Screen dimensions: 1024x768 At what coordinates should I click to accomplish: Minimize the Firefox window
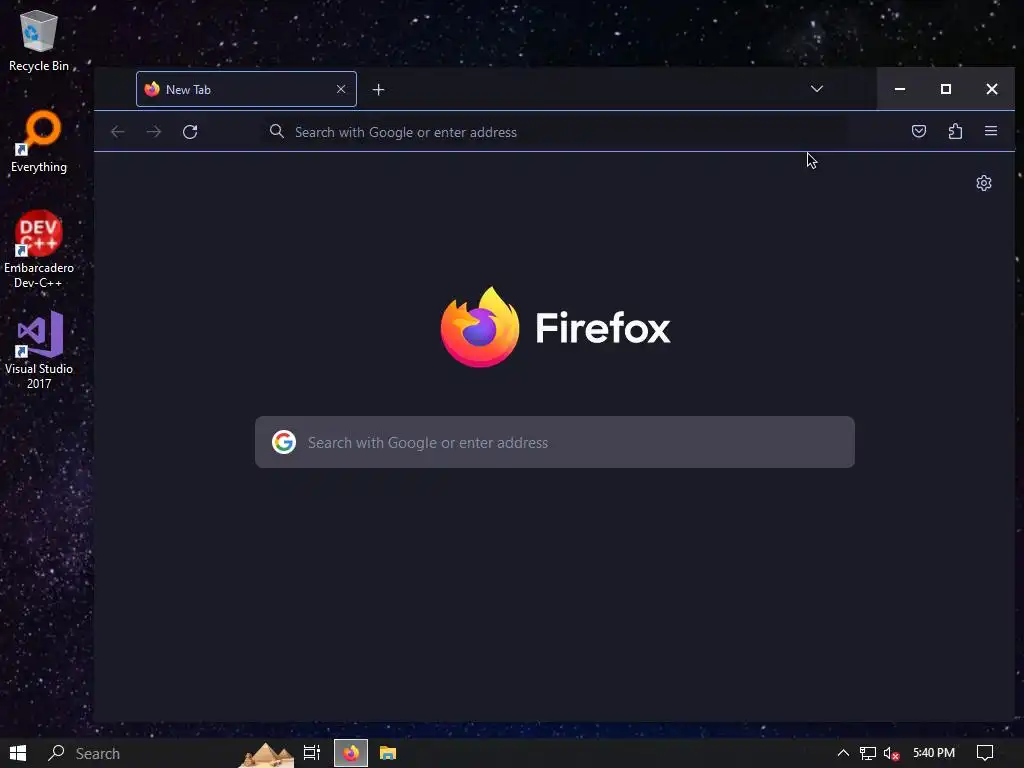(x=900, y=89)
